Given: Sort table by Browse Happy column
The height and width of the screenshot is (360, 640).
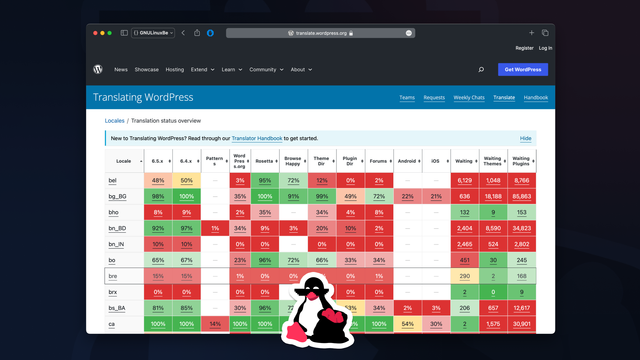Looking at the screenshot, I should (x=293, y=161).
